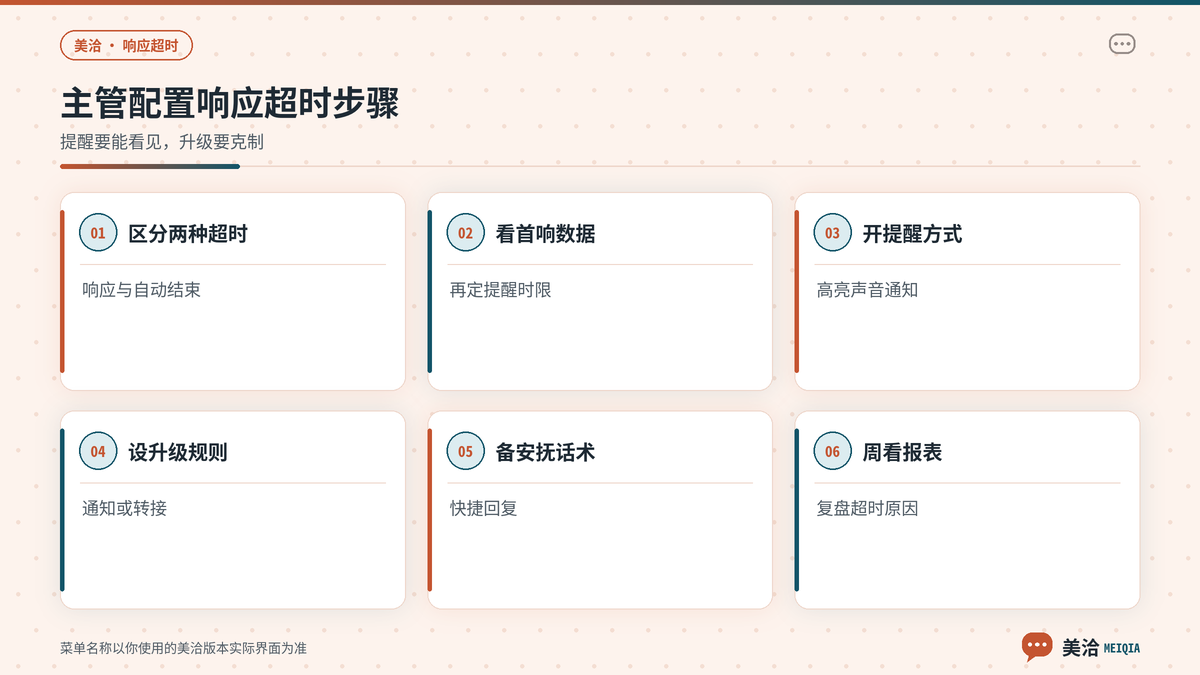
Task: Click card title 开提醒方式
Action: tap(912, 234)
